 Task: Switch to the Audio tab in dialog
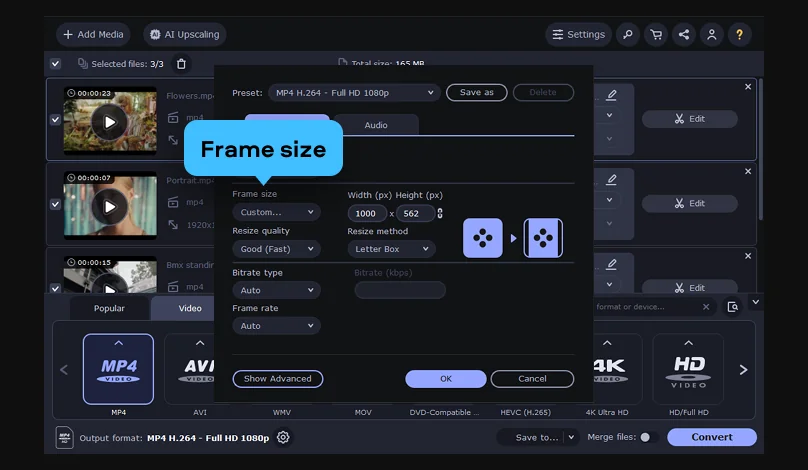(376, 125)
